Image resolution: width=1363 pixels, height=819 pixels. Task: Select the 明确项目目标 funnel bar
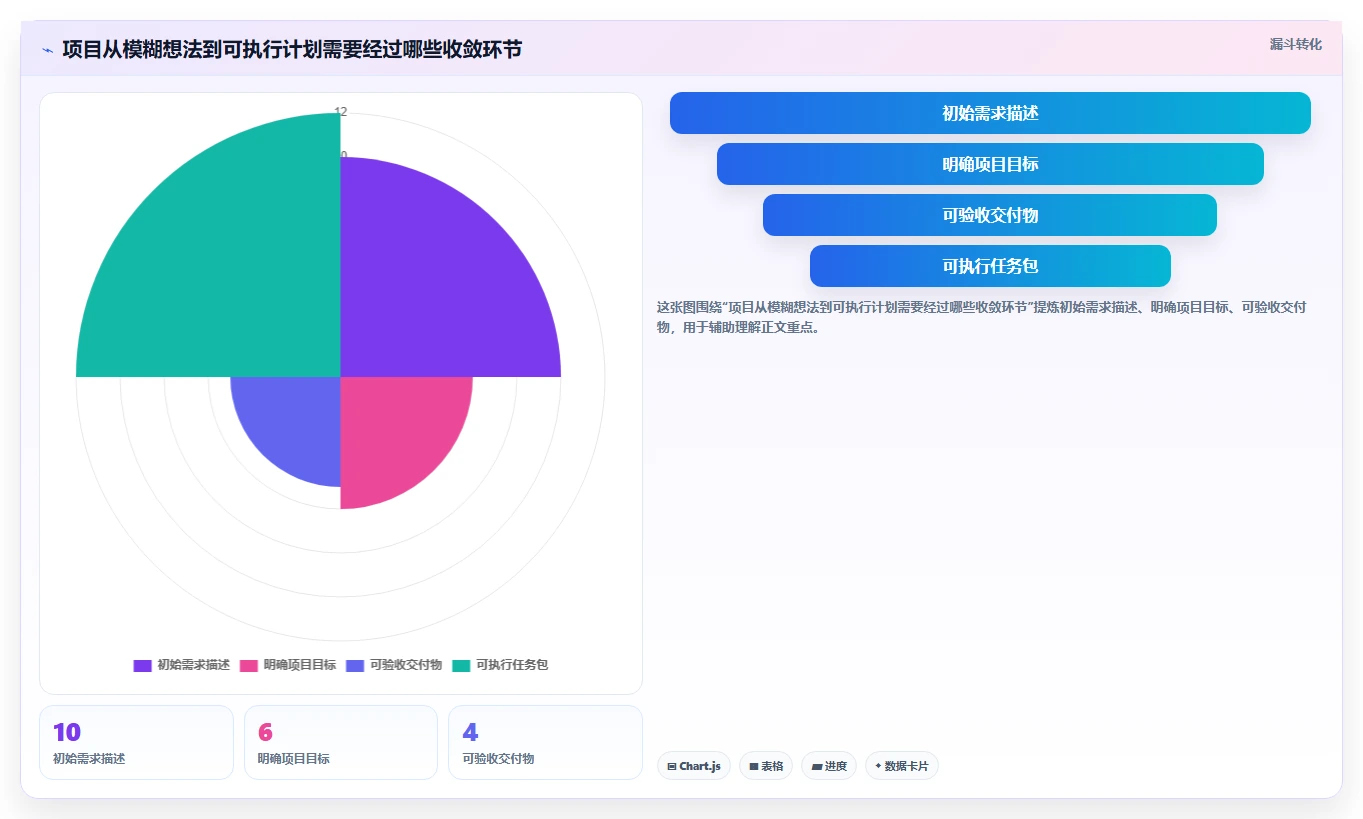pos(990,164)
